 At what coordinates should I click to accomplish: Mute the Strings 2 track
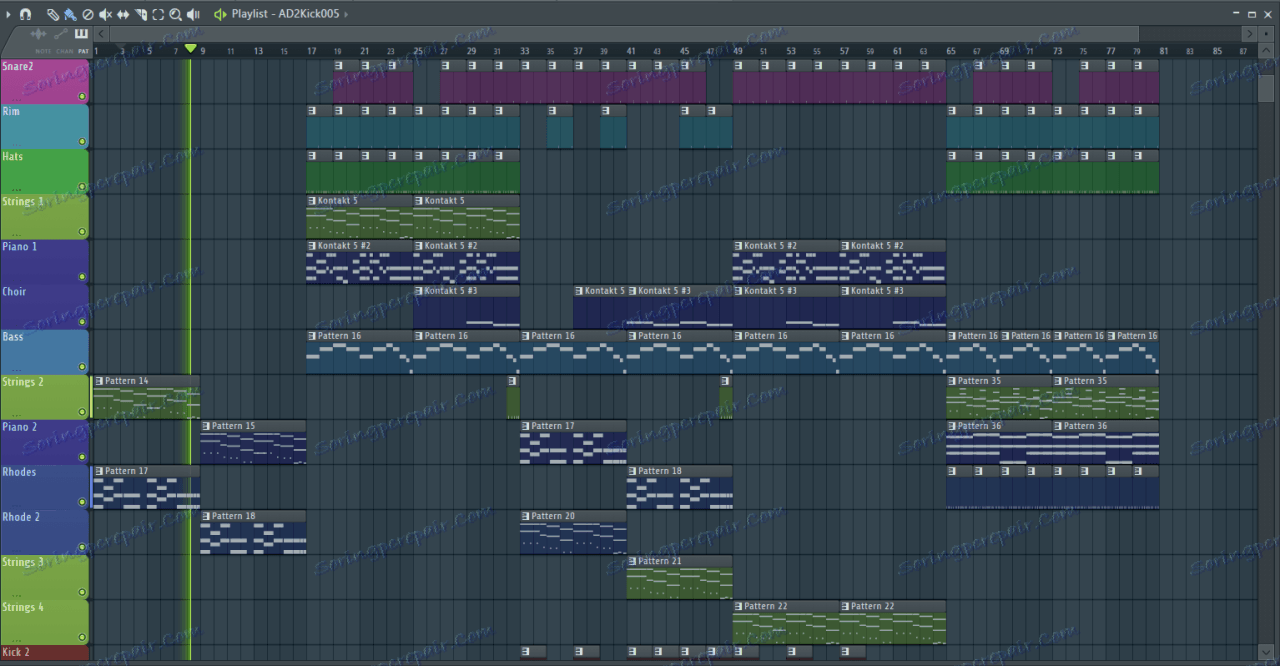(x=82, y=412)
